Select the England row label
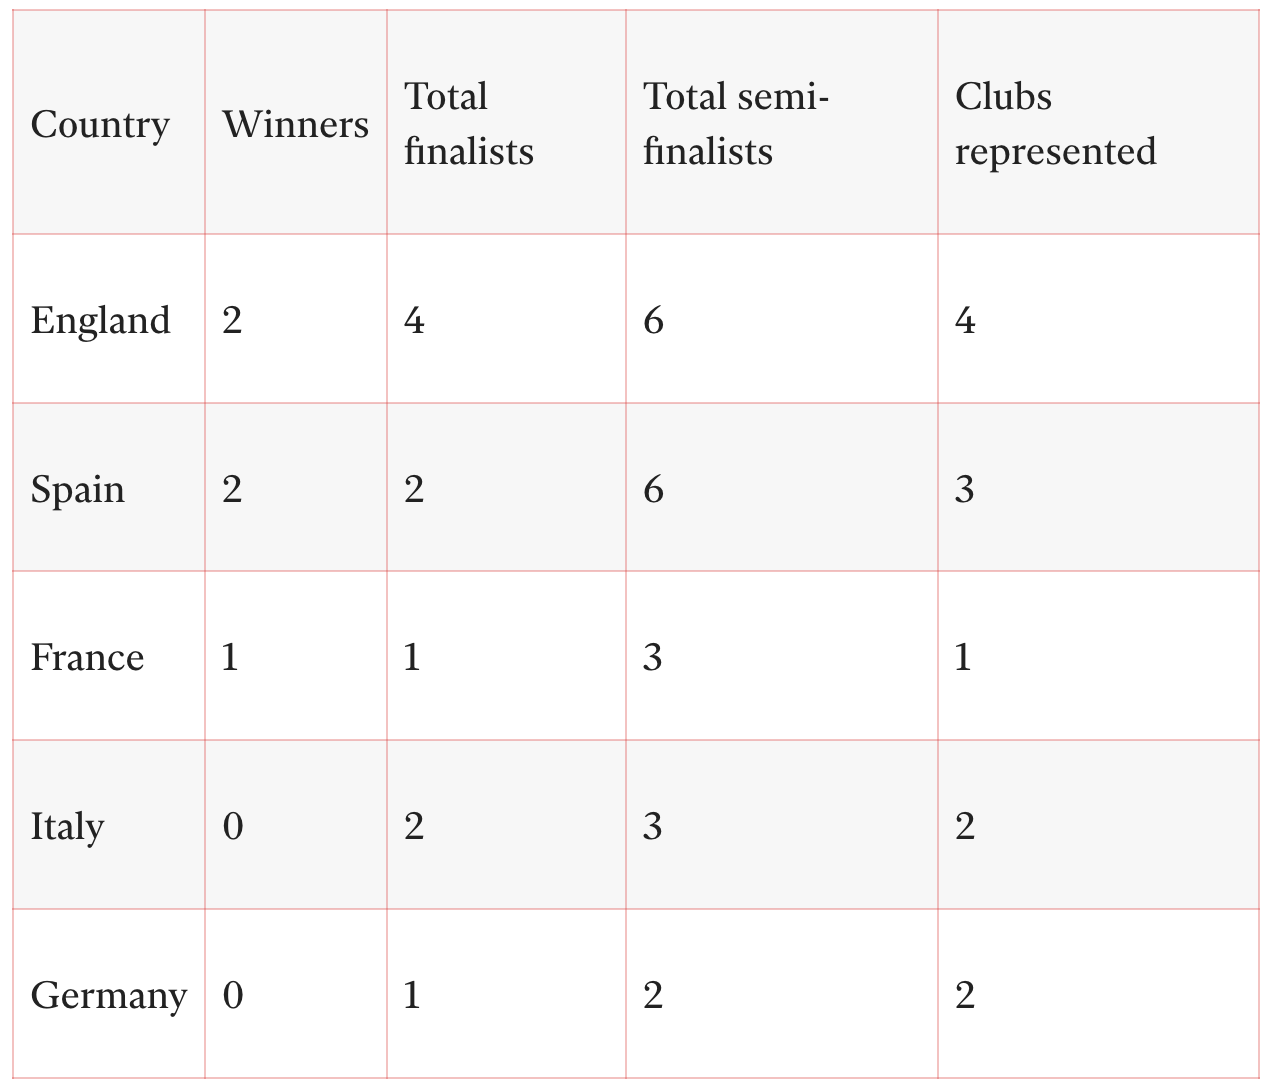Screen dimensions: 1272x1090 [100, 321]
